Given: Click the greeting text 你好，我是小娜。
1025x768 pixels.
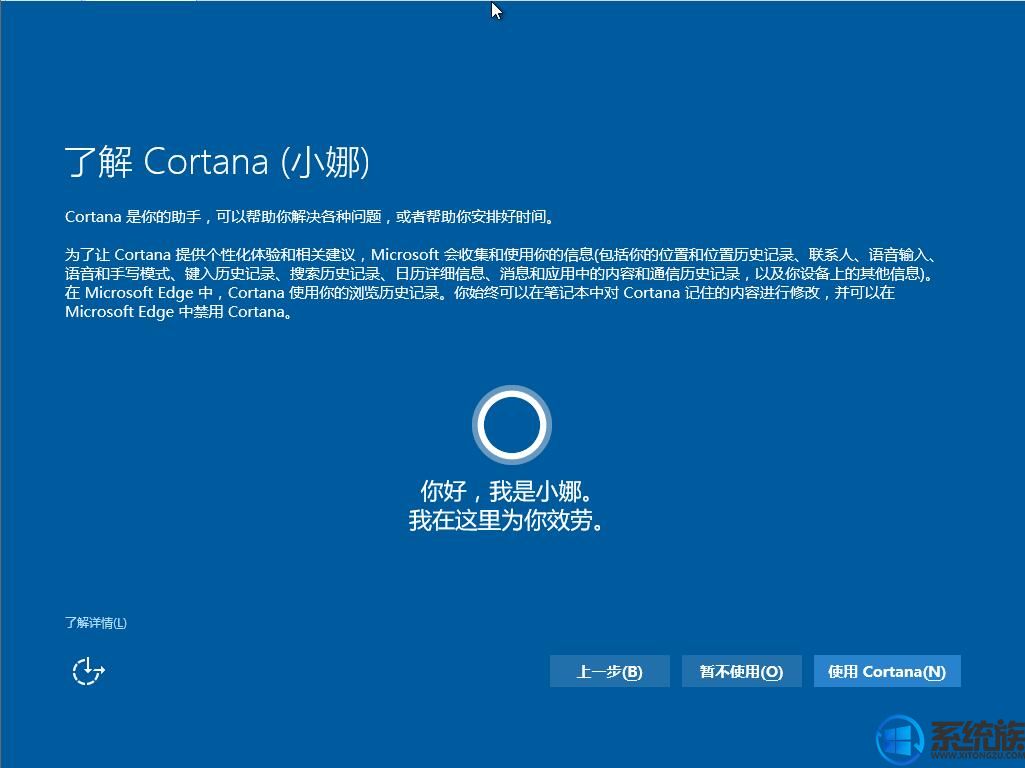Looking at the screenshot, I should pyautogui.click(x=507, y=490).
